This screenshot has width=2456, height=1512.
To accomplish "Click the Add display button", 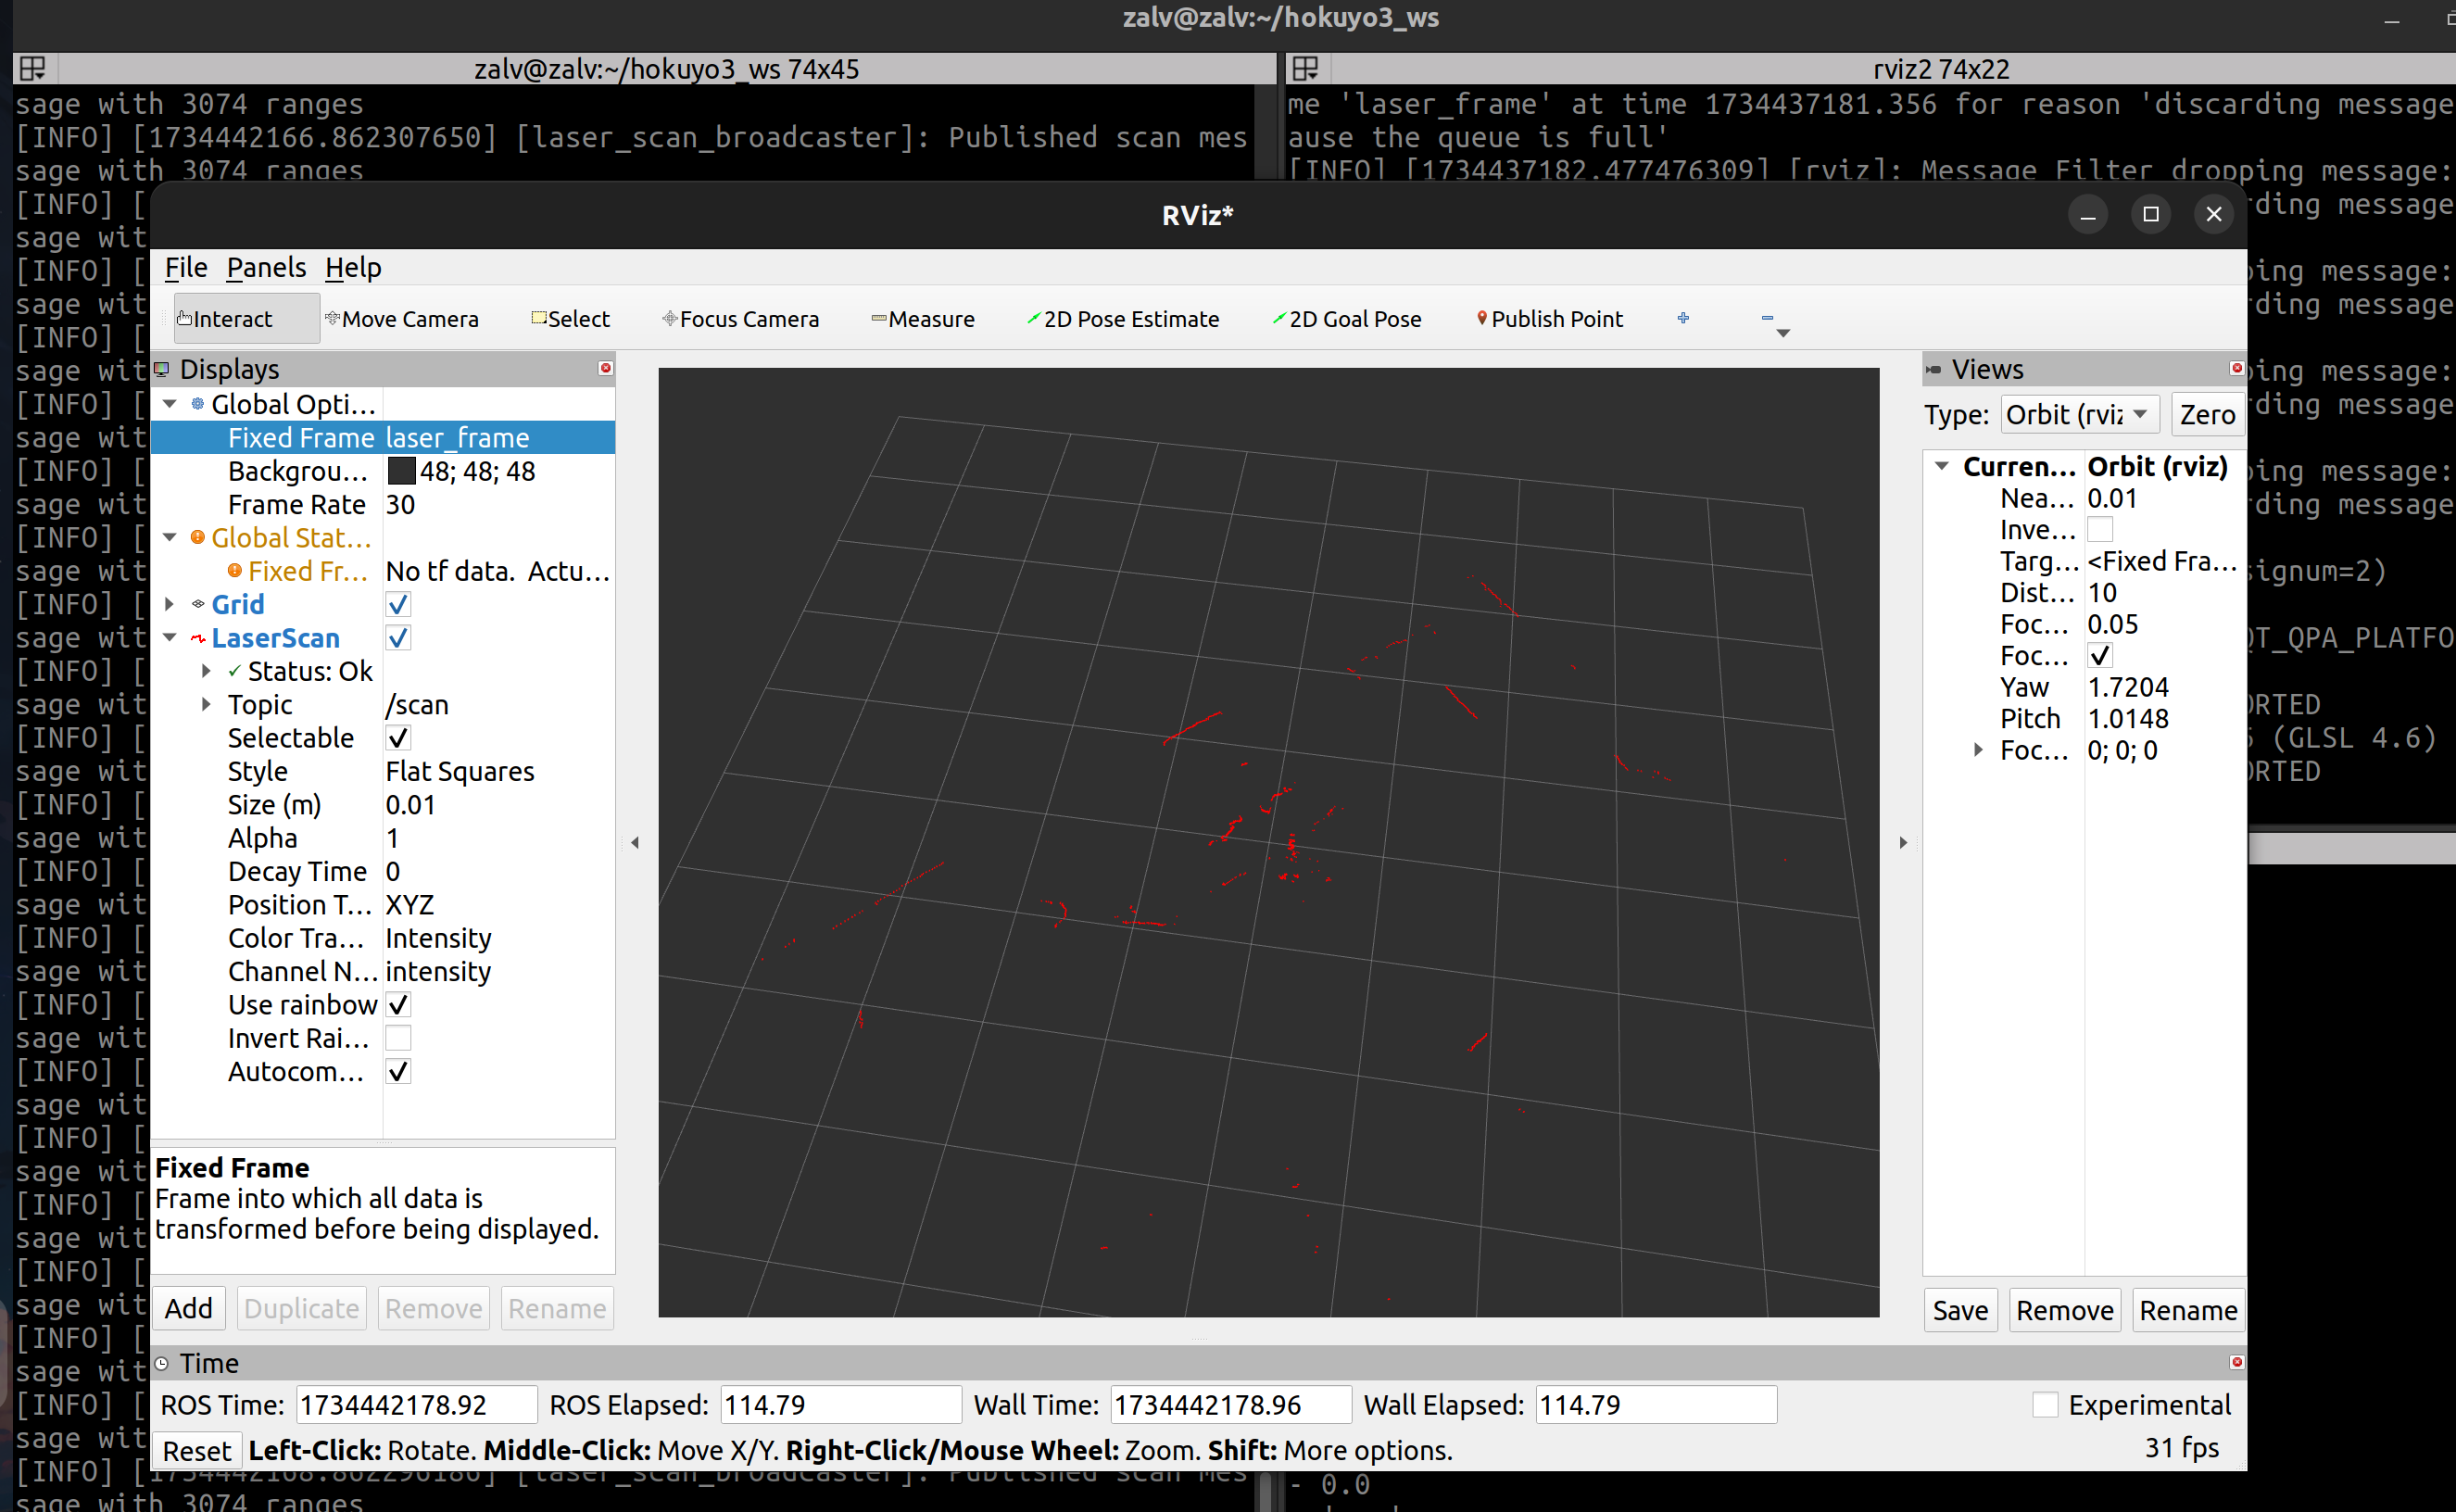I will (189, 1308).
